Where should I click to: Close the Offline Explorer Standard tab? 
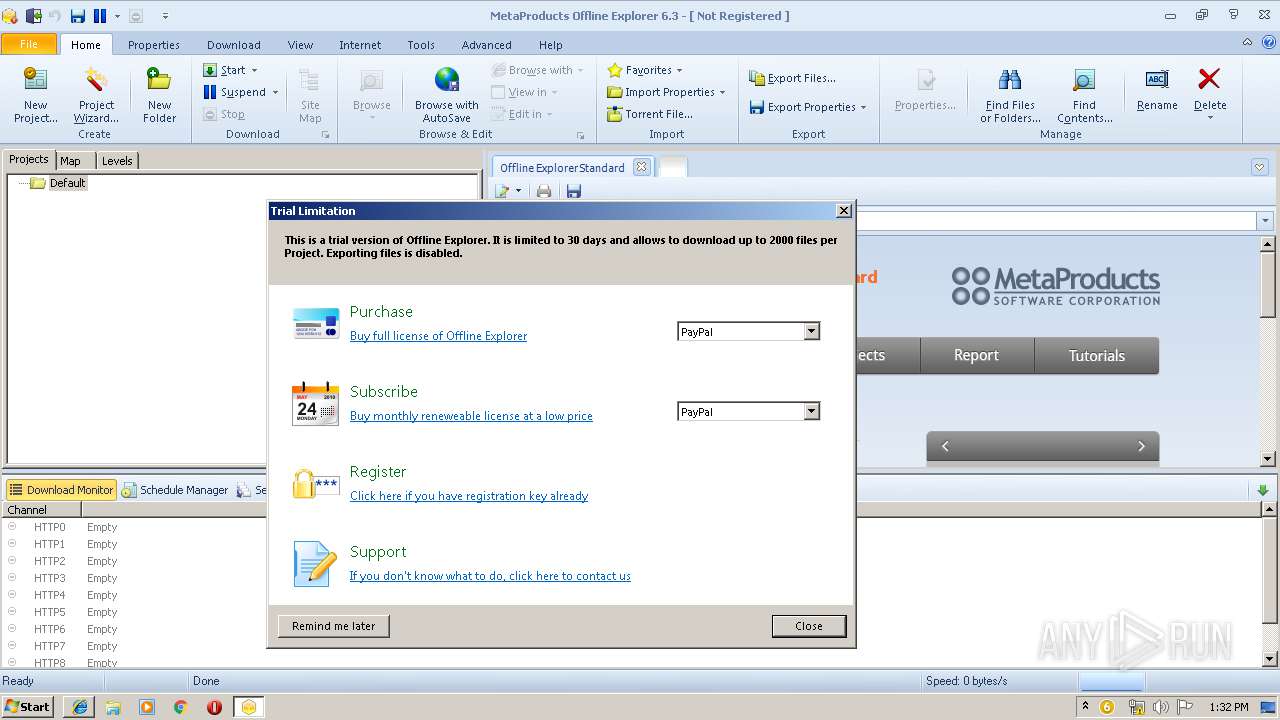(641, 167)
